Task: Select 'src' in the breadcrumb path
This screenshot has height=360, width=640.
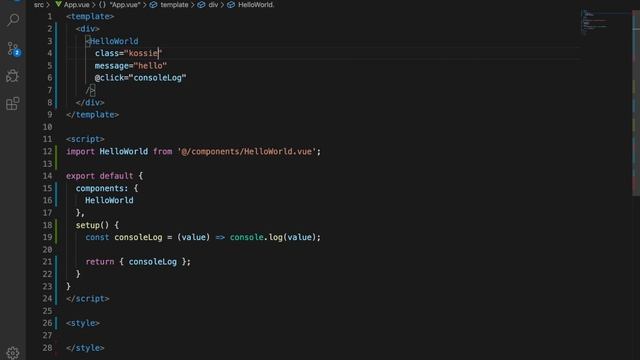Action: point(39,5)
